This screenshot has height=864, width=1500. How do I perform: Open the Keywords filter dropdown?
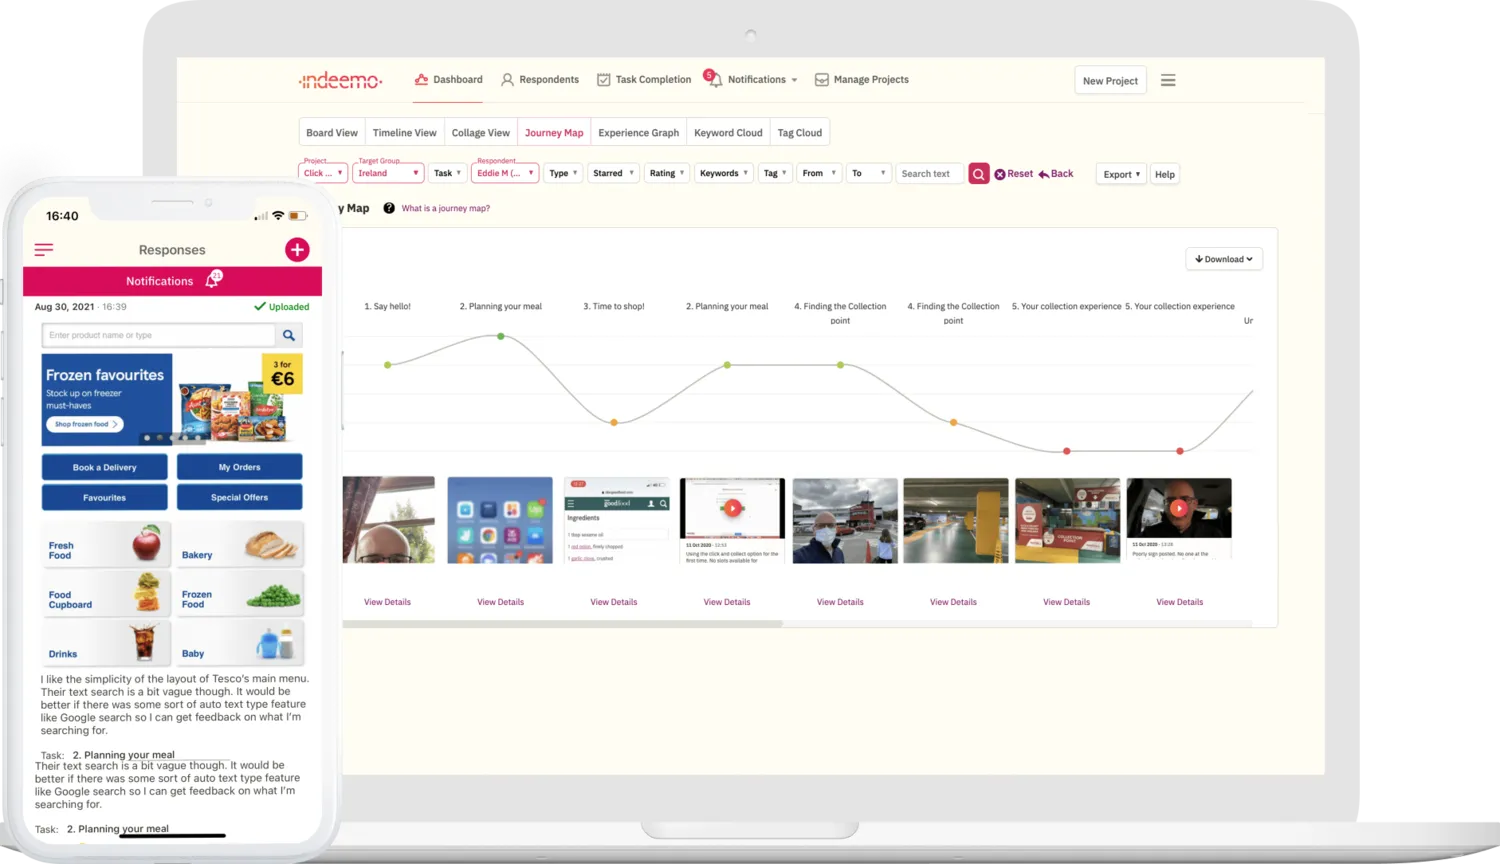point(724,174)
